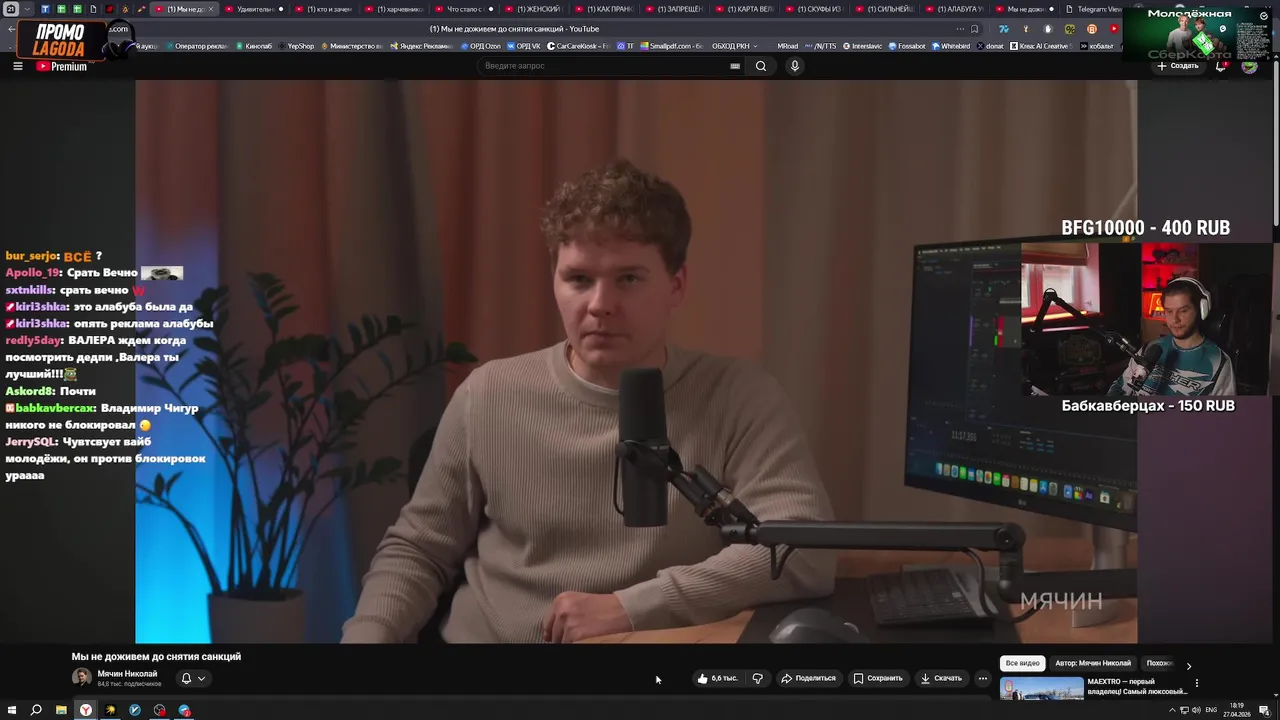This screenshot has height=720, width=1280.
Task: Switch to the 'Что стало с' browser tab
Action: 464,9
